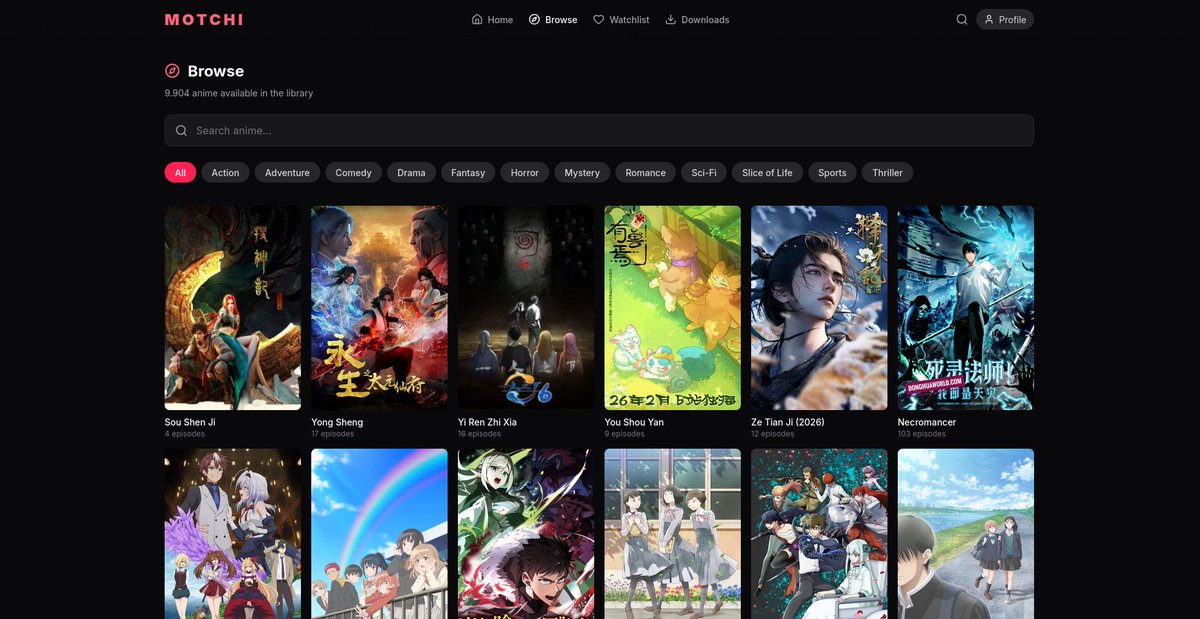Focus the Search anime input field
This screenshot has width=1200, height=619.
click(599, 130)
